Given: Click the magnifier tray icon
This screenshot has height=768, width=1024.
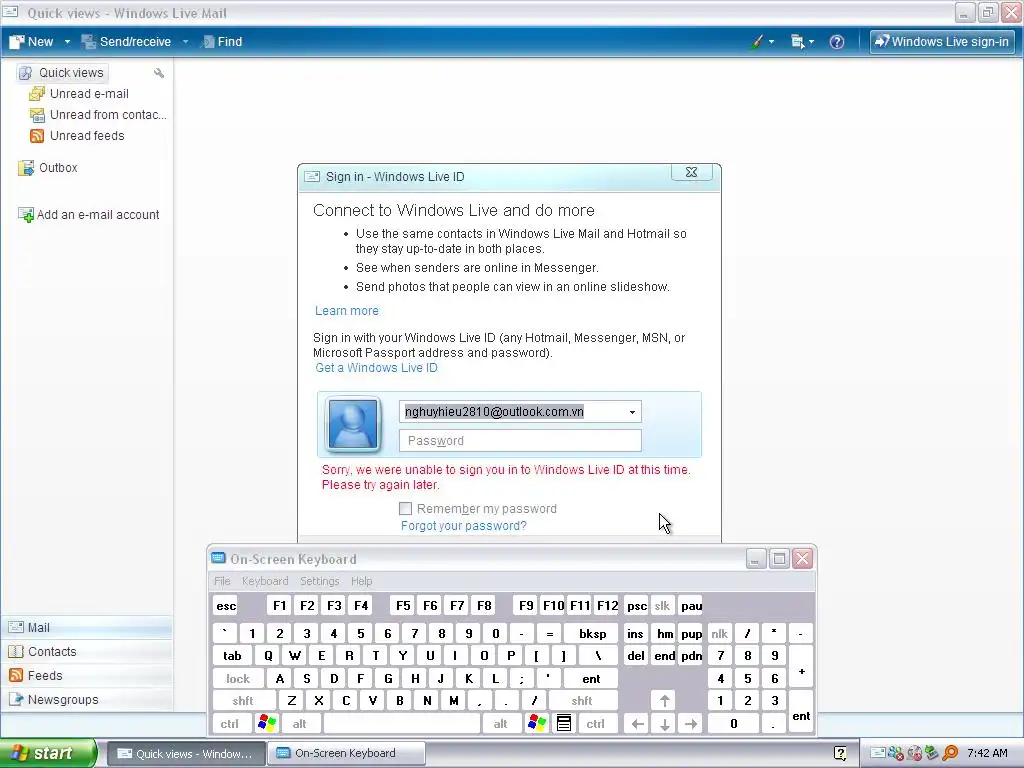Looking at the screenshot, I should click(950, 754).
